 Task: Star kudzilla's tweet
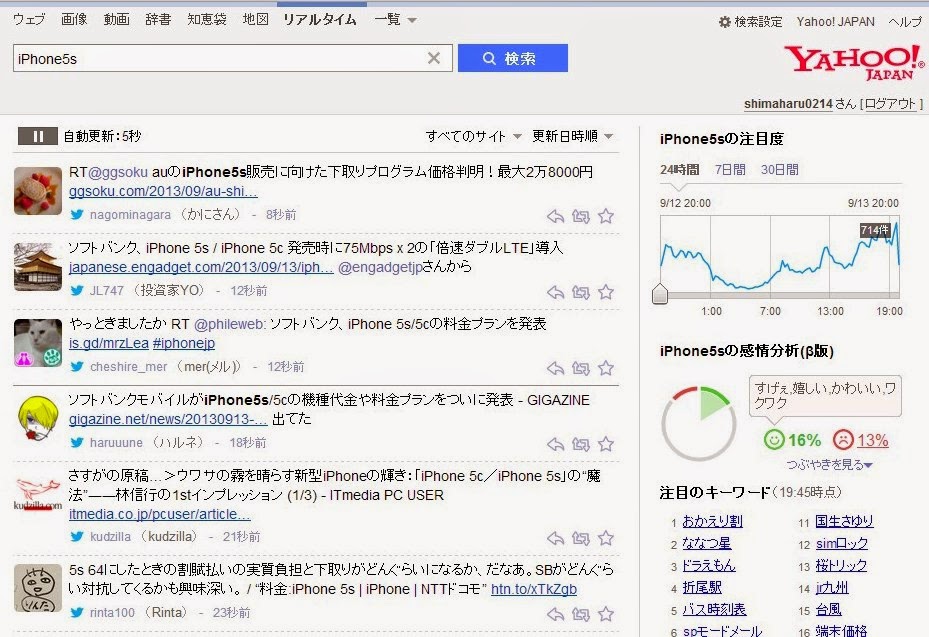pyautogui.click(x=606, y=538)
